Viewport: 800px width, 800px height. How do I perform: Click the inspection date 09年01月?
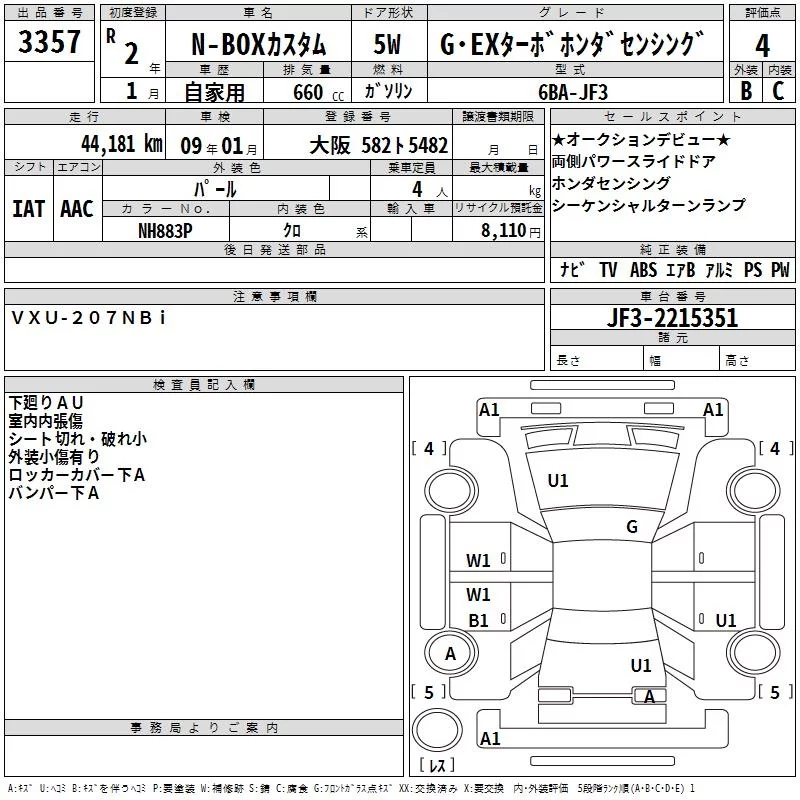coord(218,146)
